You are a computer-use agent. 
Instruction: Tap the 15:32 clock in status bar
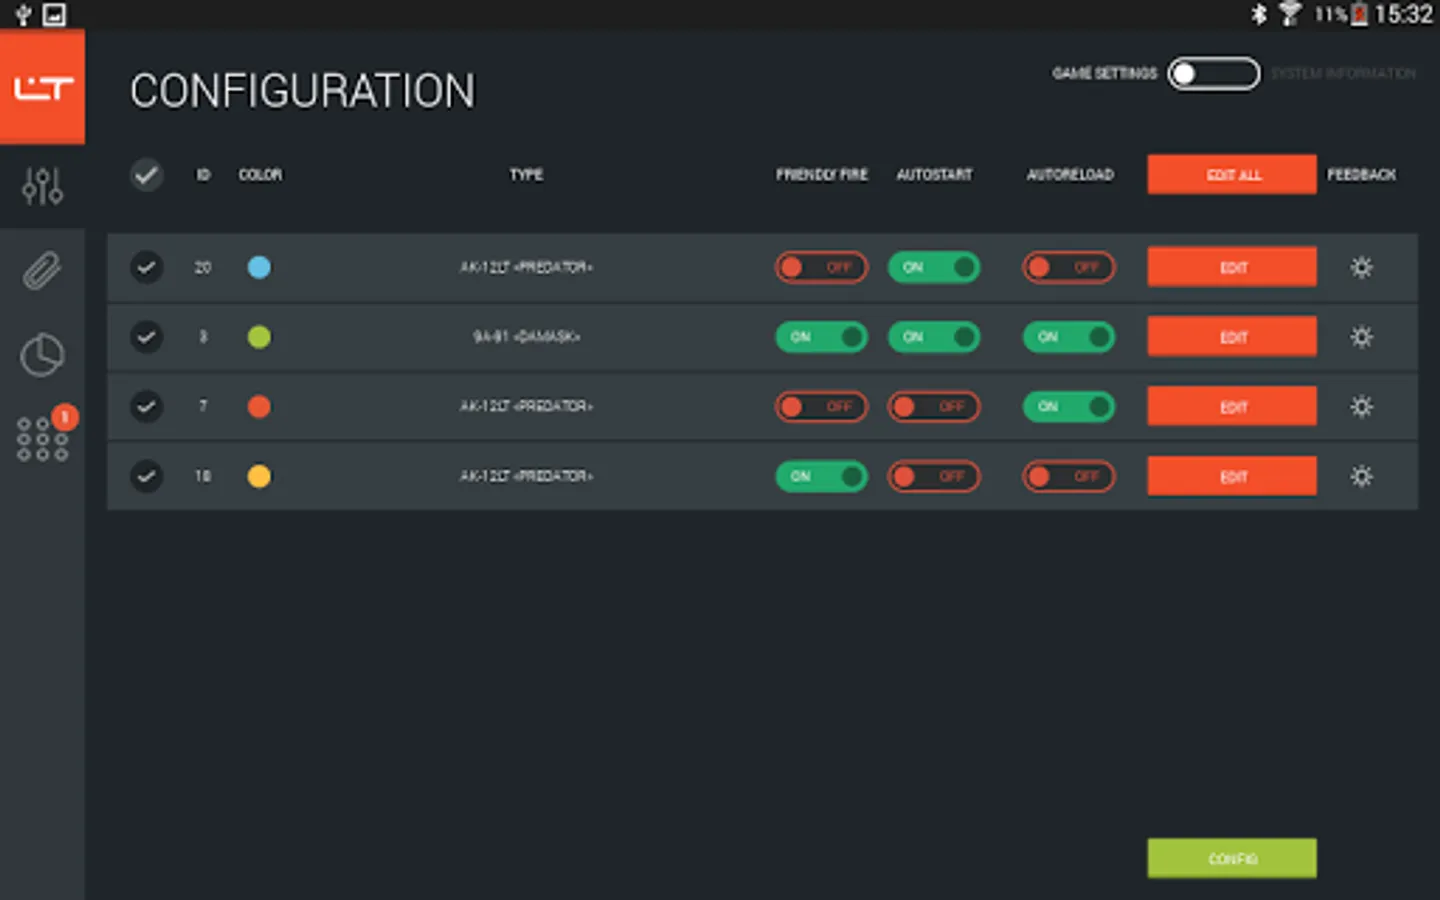pos(1403,14)
